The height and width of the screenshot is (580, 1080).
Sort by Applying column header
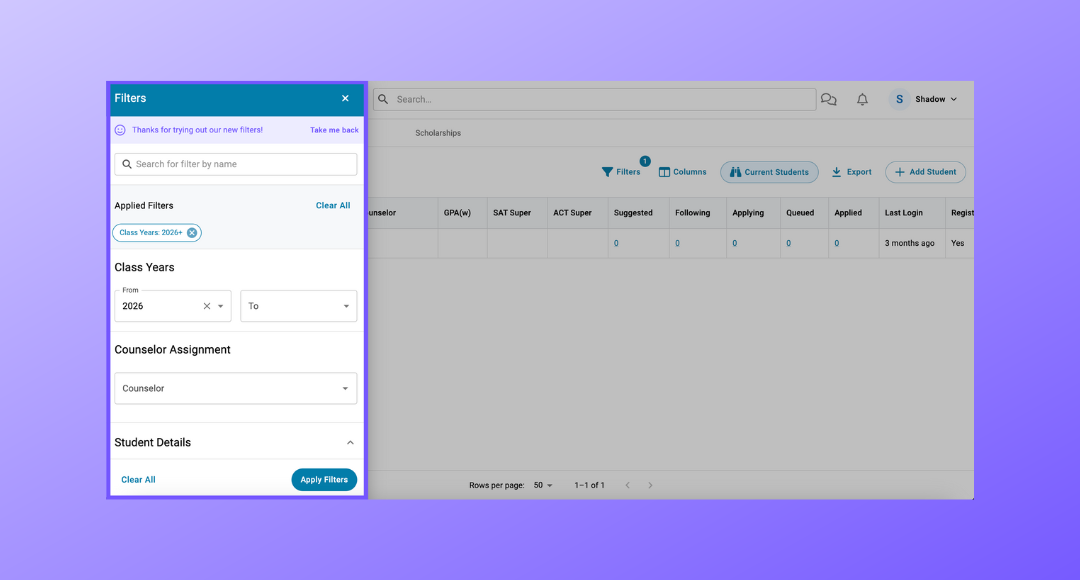748,213
